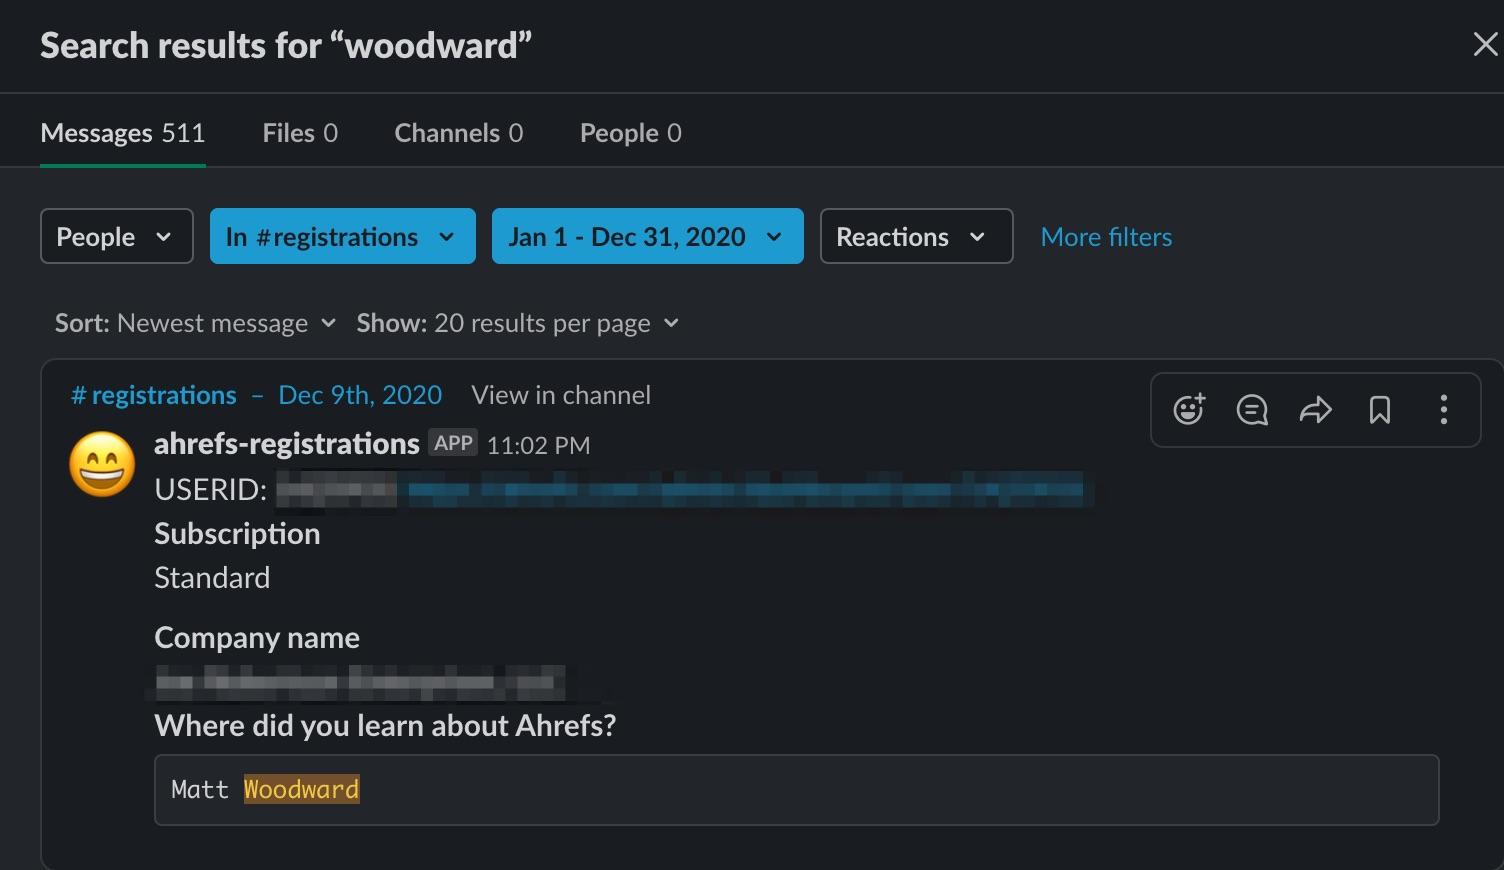Change the Jan 1 - Dec 31, 2020 date filter

(x=648, y=236)
